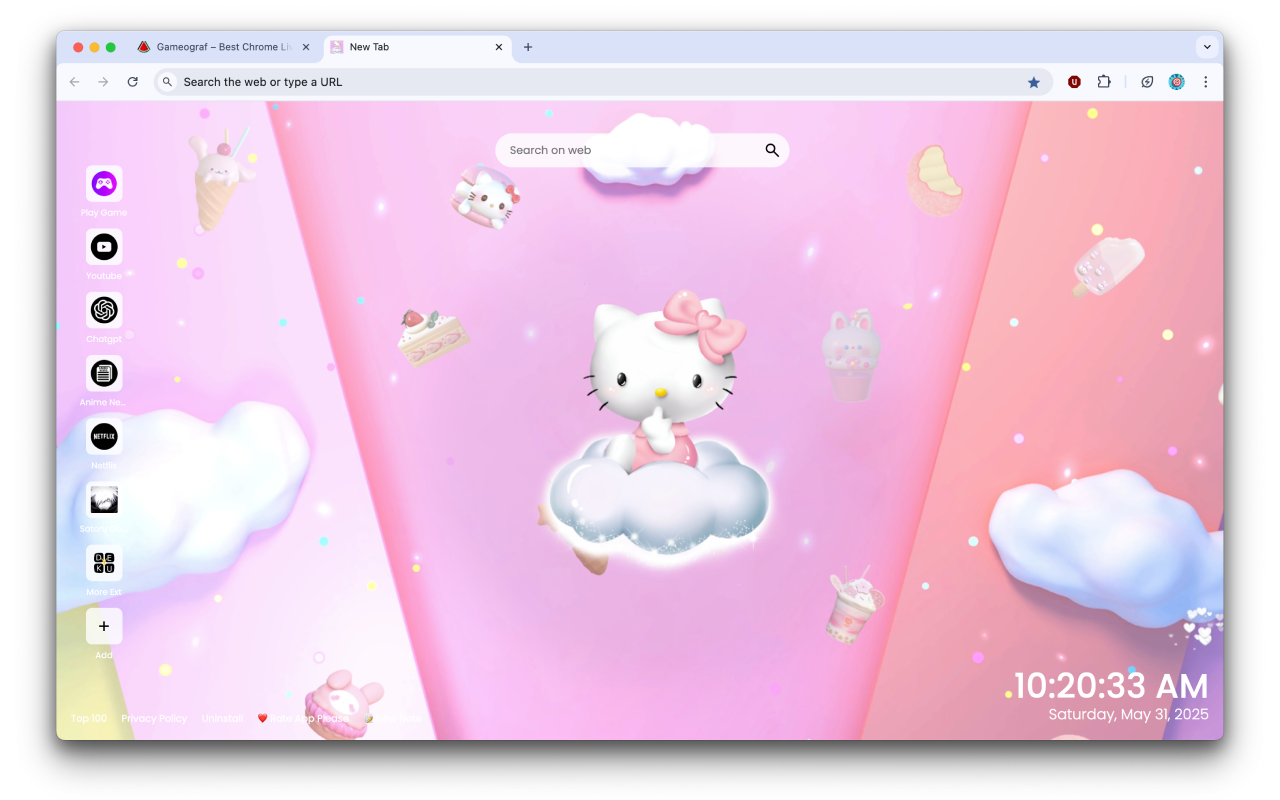
Task: Click the date Saturday, May 31, 2025
Action: (x=1128, y=714)
